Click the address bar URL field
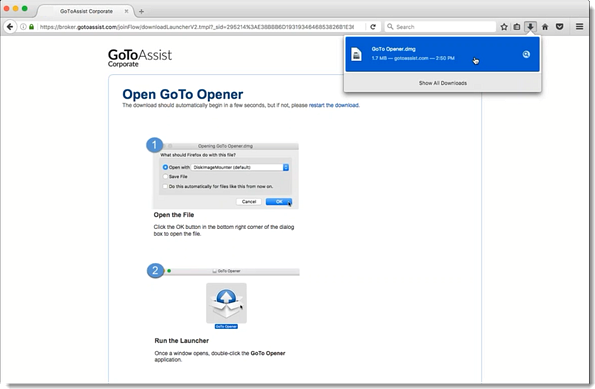Viewport: 595px width, 389px height. [197, 27]
